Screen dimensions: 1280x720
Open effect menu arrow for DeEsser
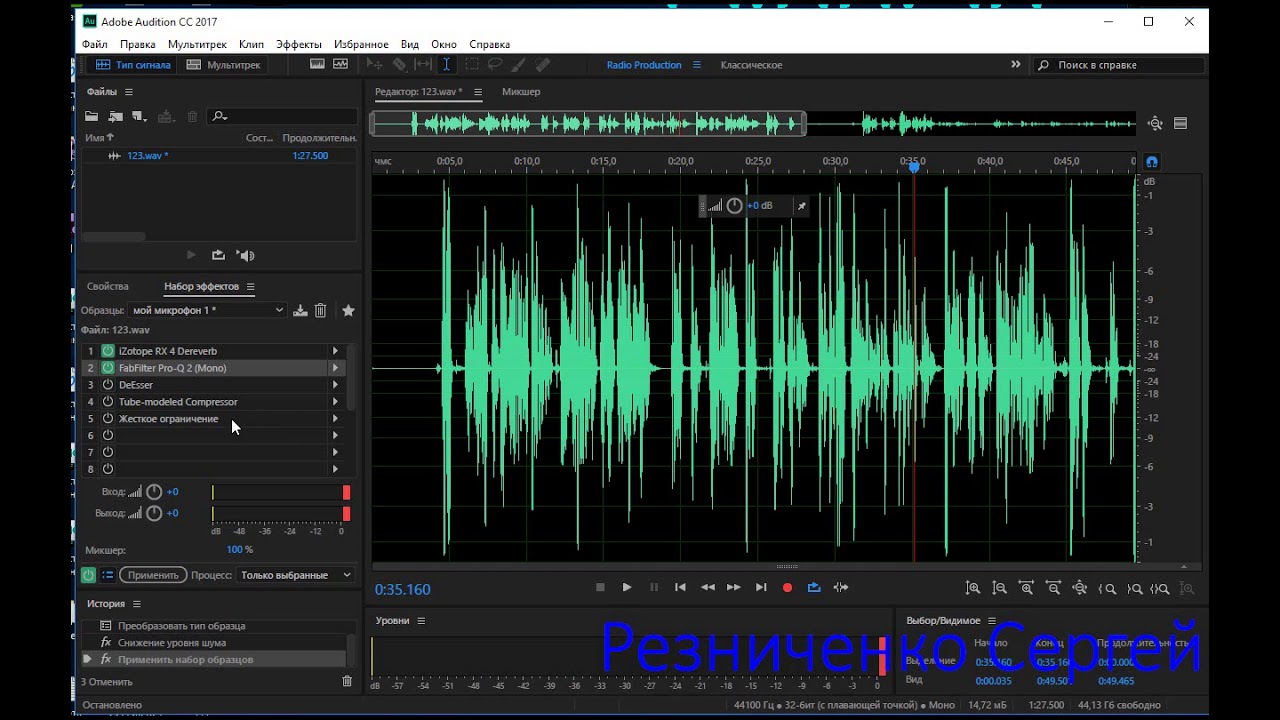(335, 385)
